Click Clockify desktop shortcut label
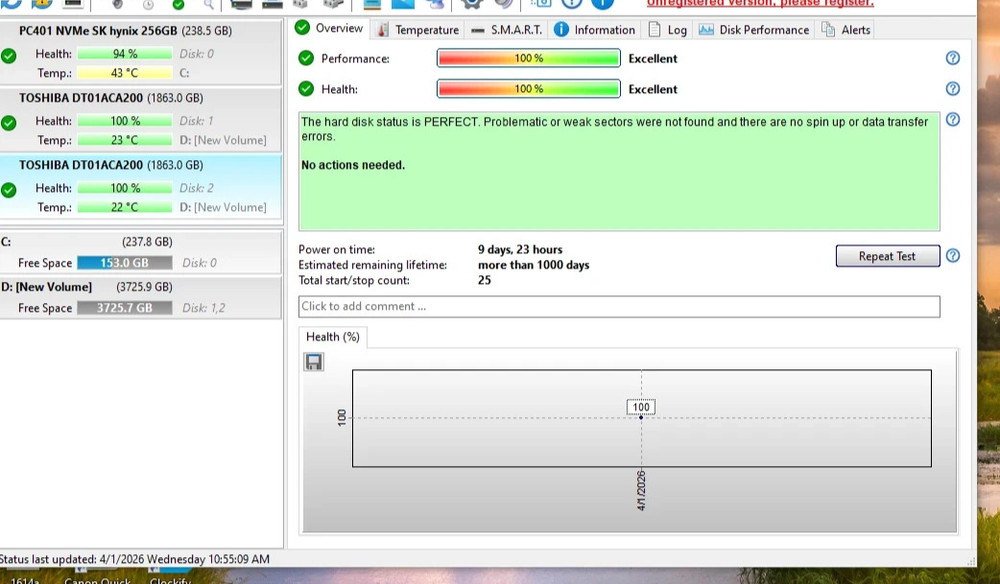This screenshot has width=1000, height=584. pyautogui.click(x=170, y=581)
